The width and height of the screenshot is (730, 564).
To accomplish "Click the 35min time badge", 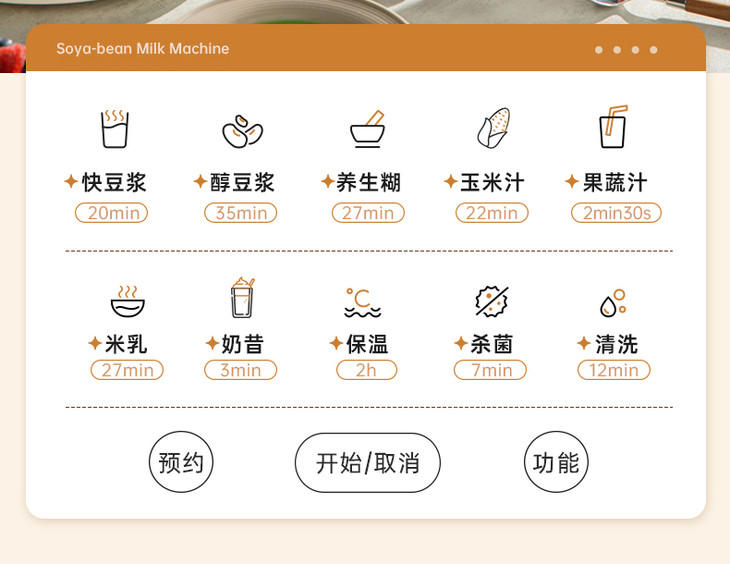I will [241, 213].
